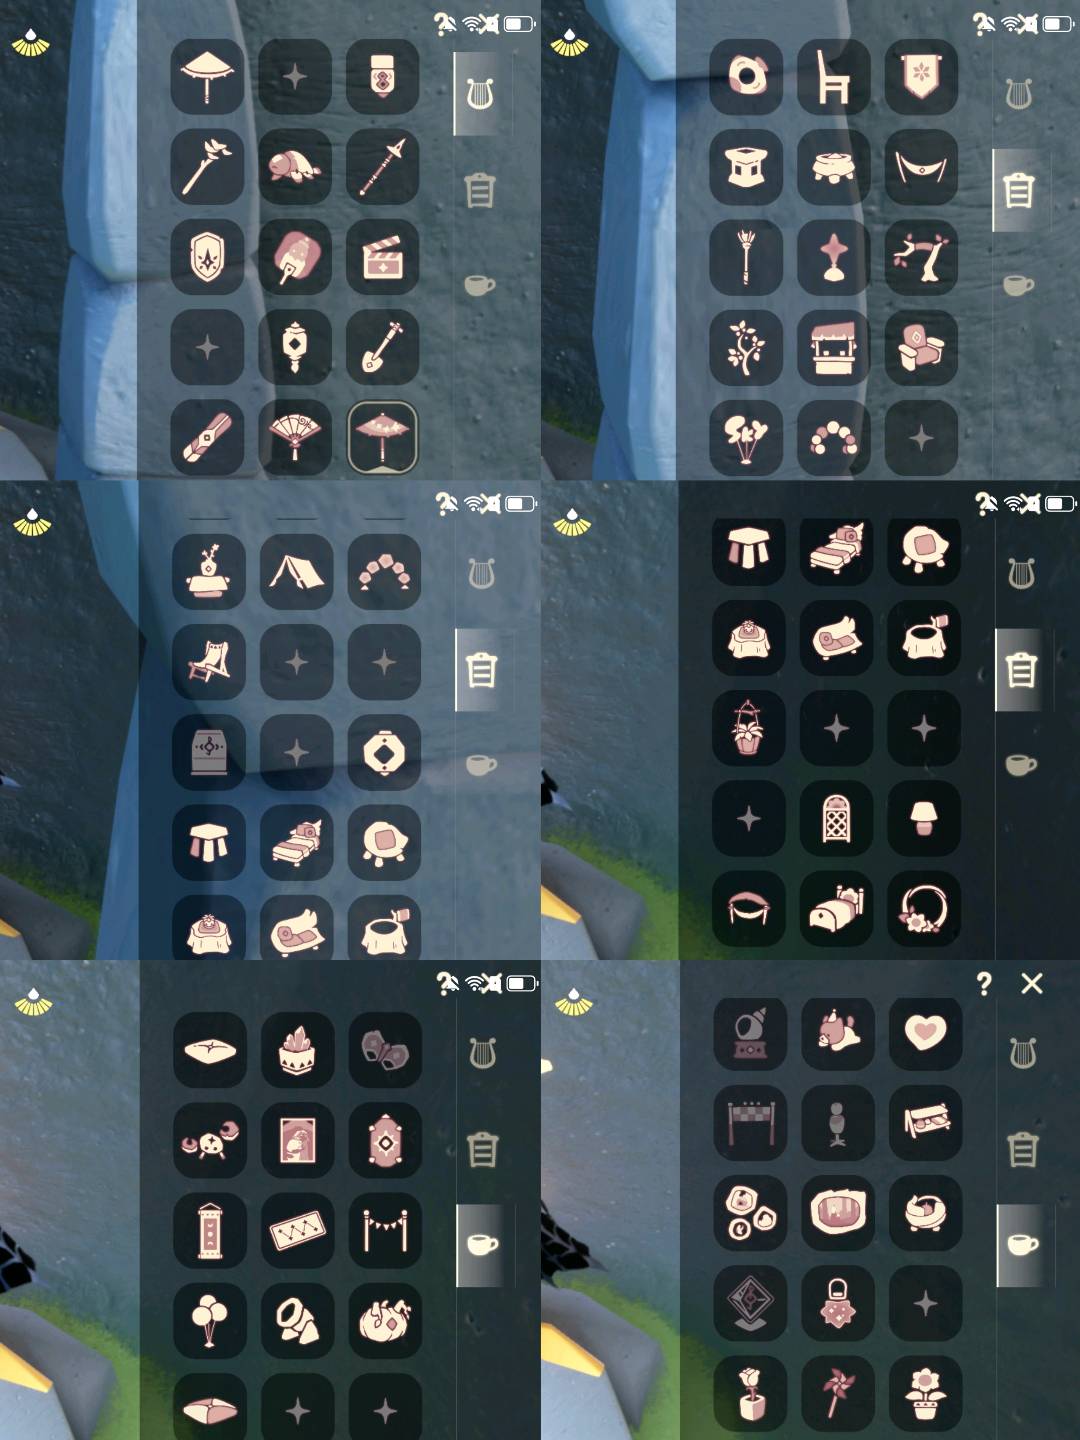
Task: Select the pumpkin prop icon
Action: click(385, 1320)
